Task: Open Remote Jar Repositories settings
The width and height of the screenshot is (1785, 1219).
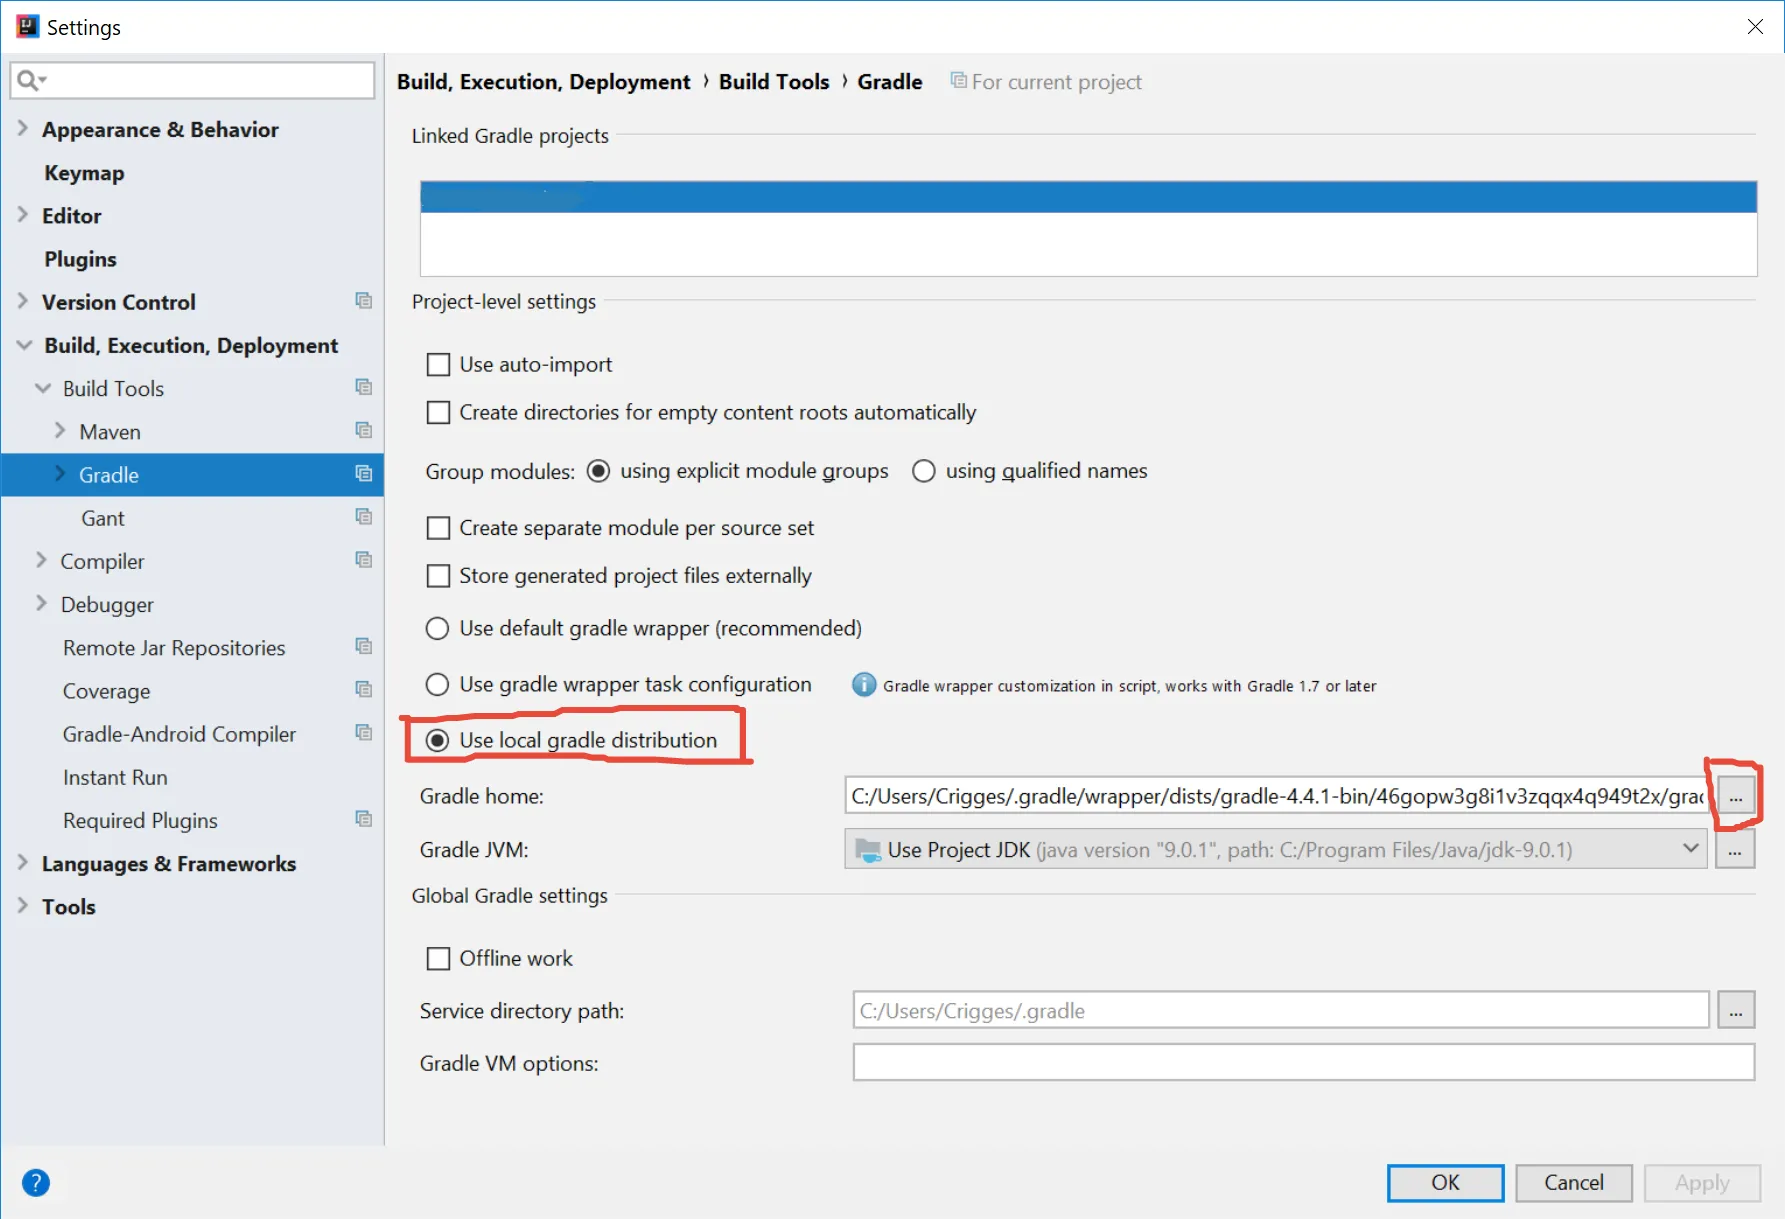Action: tap(174, 648)
